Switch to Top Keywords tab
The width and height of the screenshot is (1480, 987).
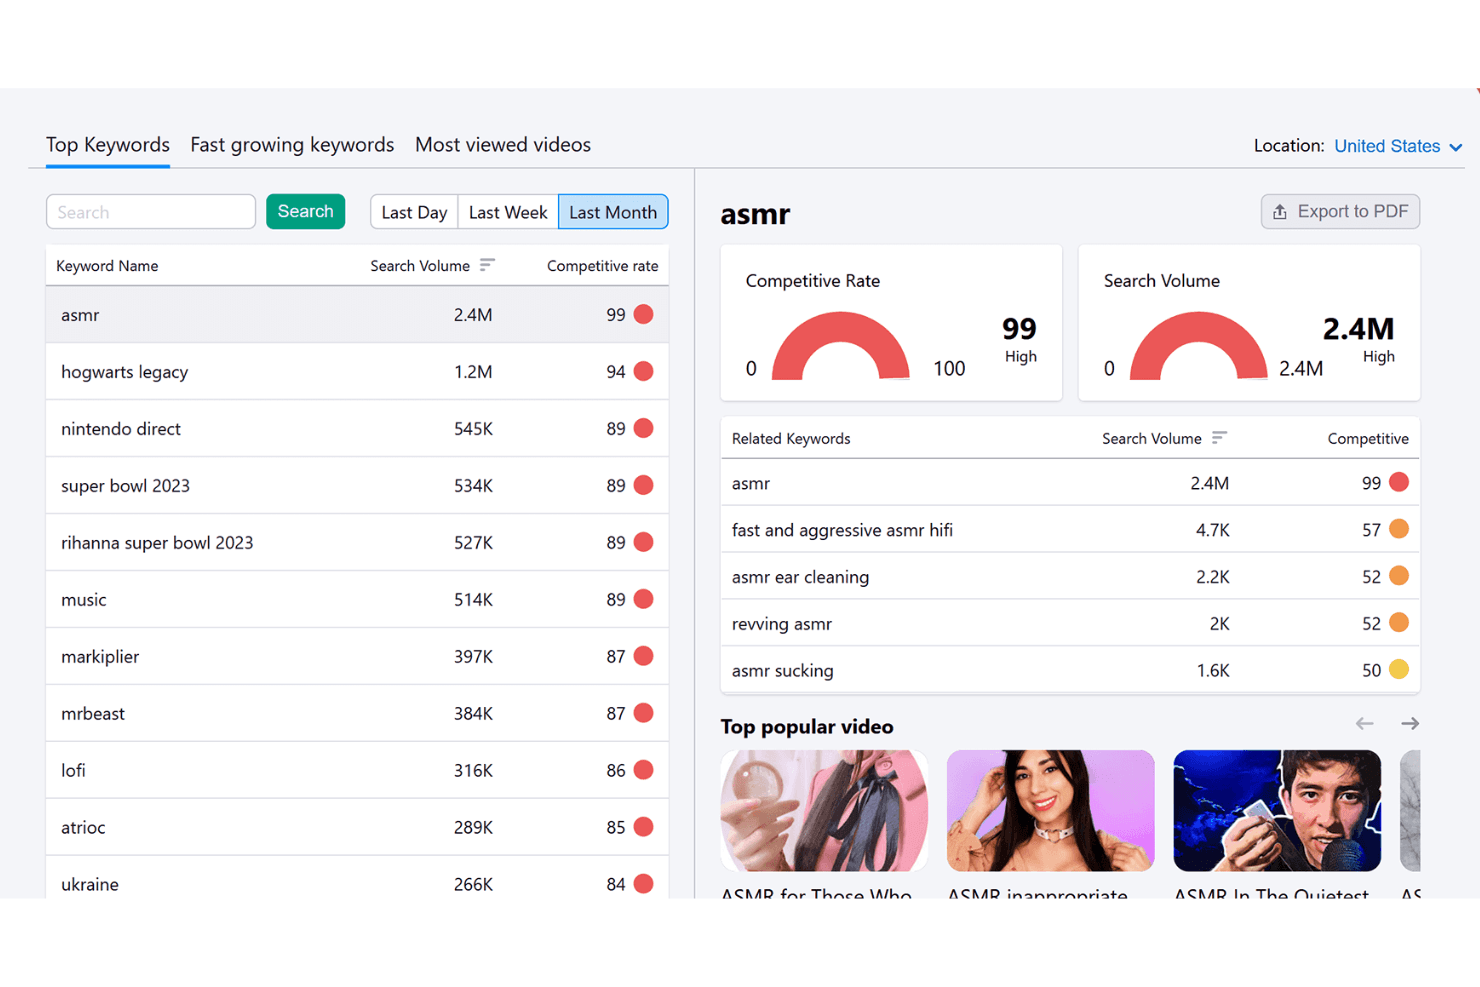108,145
